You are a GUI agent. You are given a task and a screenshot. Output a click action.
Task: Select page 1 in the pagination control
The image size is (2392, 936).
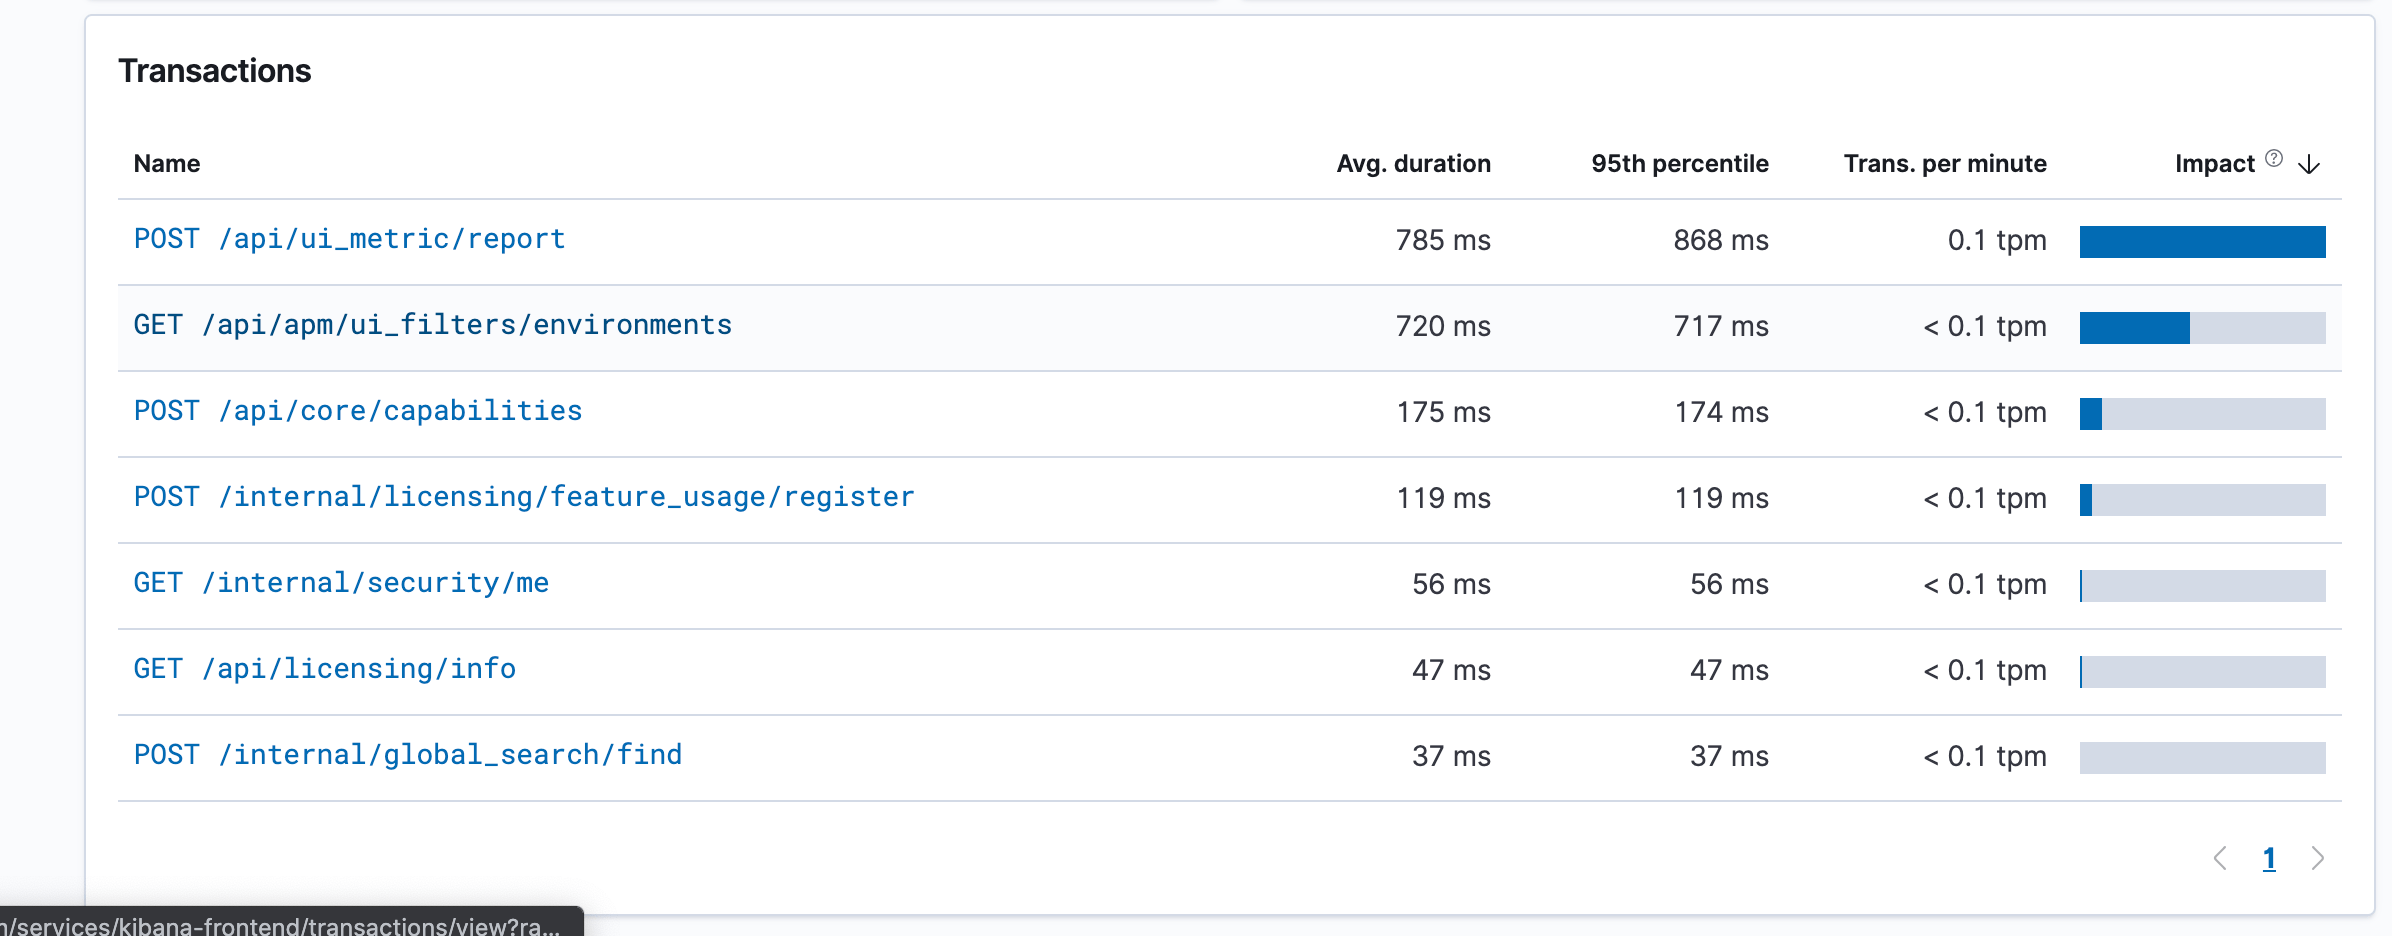2268,858
